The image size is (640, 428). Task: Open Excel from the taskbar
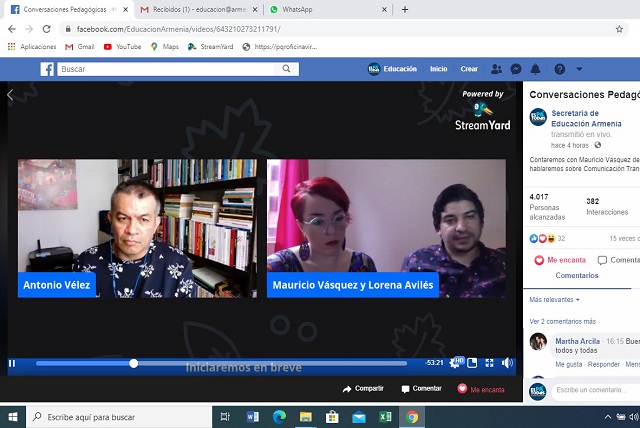[385, 417]
